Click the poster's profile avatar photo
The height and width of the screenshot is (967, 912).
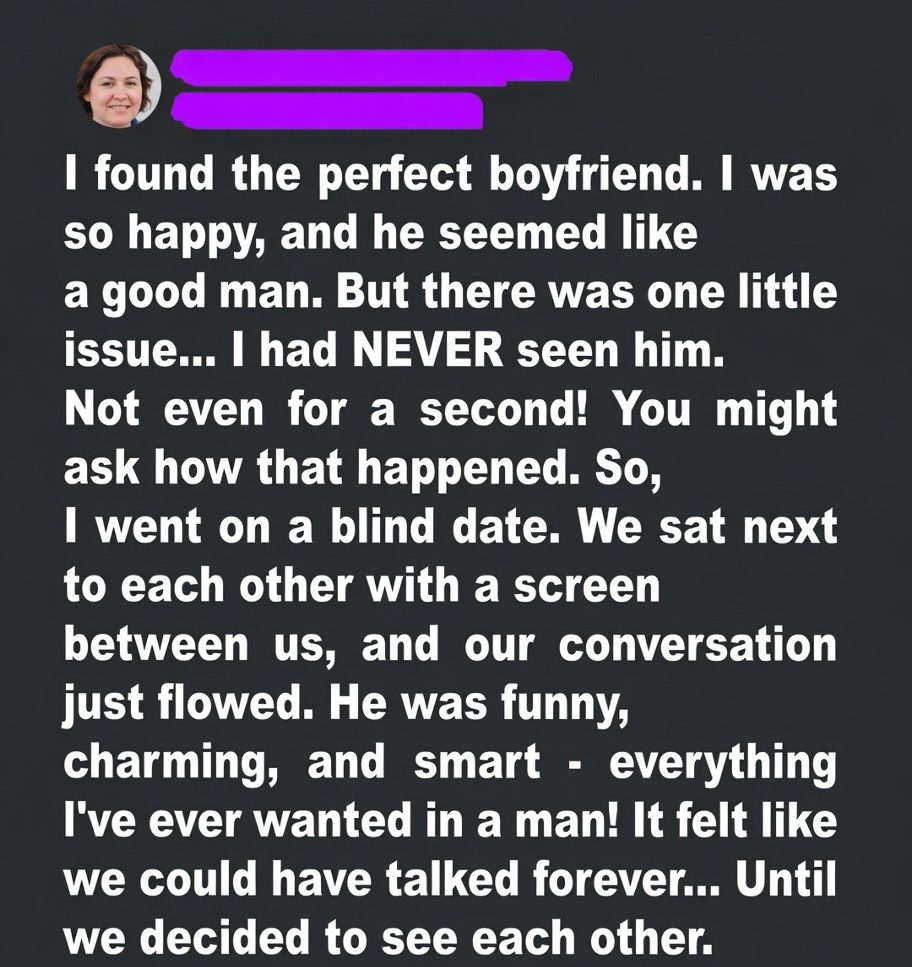point(119,86)
